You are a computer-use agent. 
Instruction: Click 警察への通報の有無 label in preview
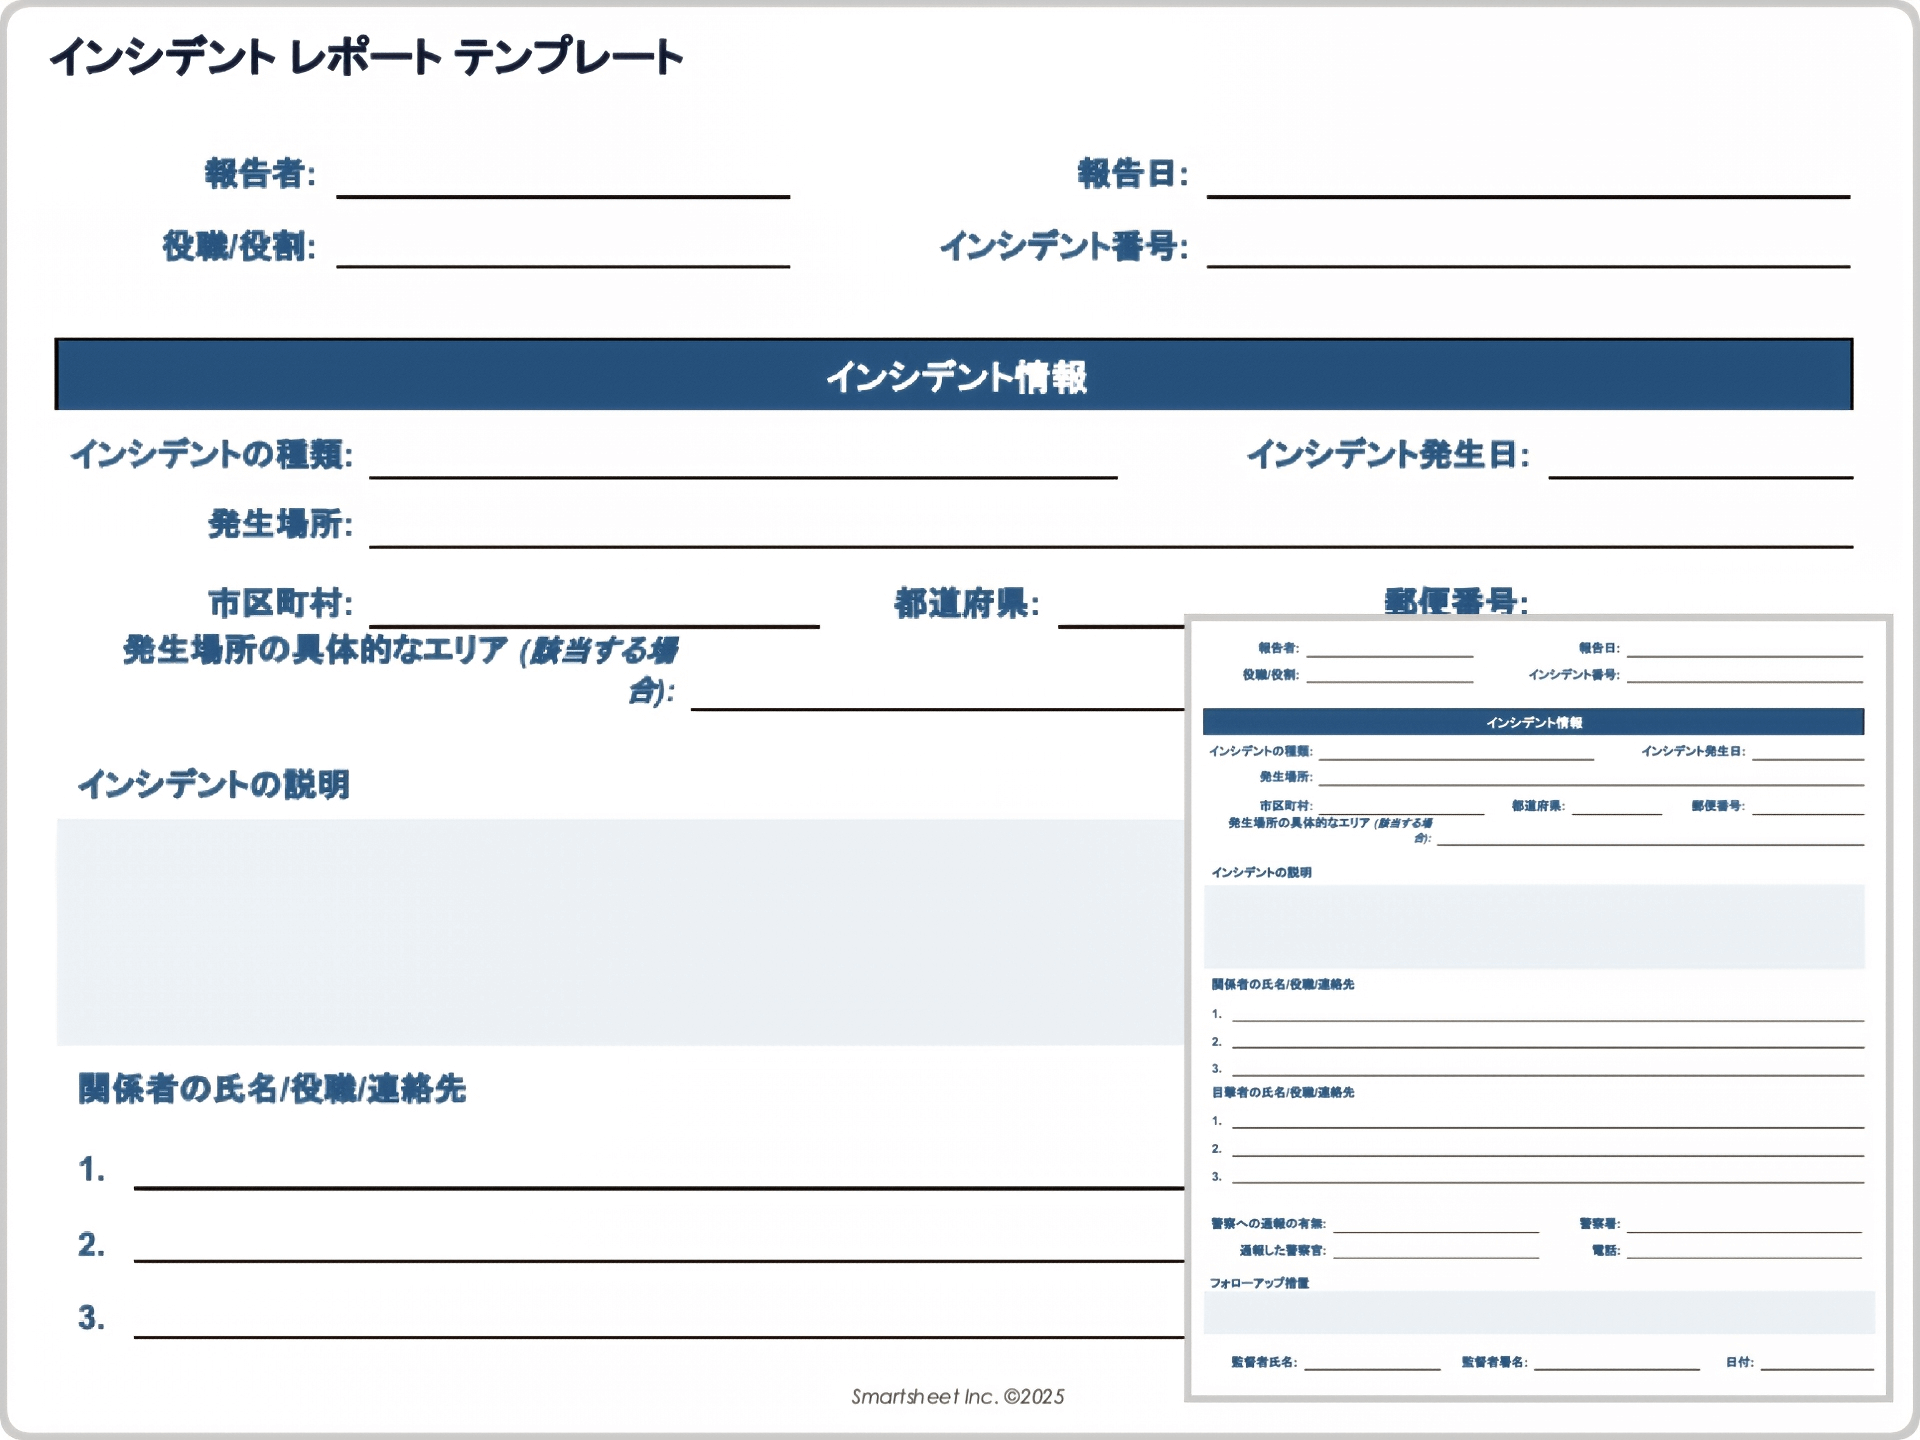point(1268,1224)
